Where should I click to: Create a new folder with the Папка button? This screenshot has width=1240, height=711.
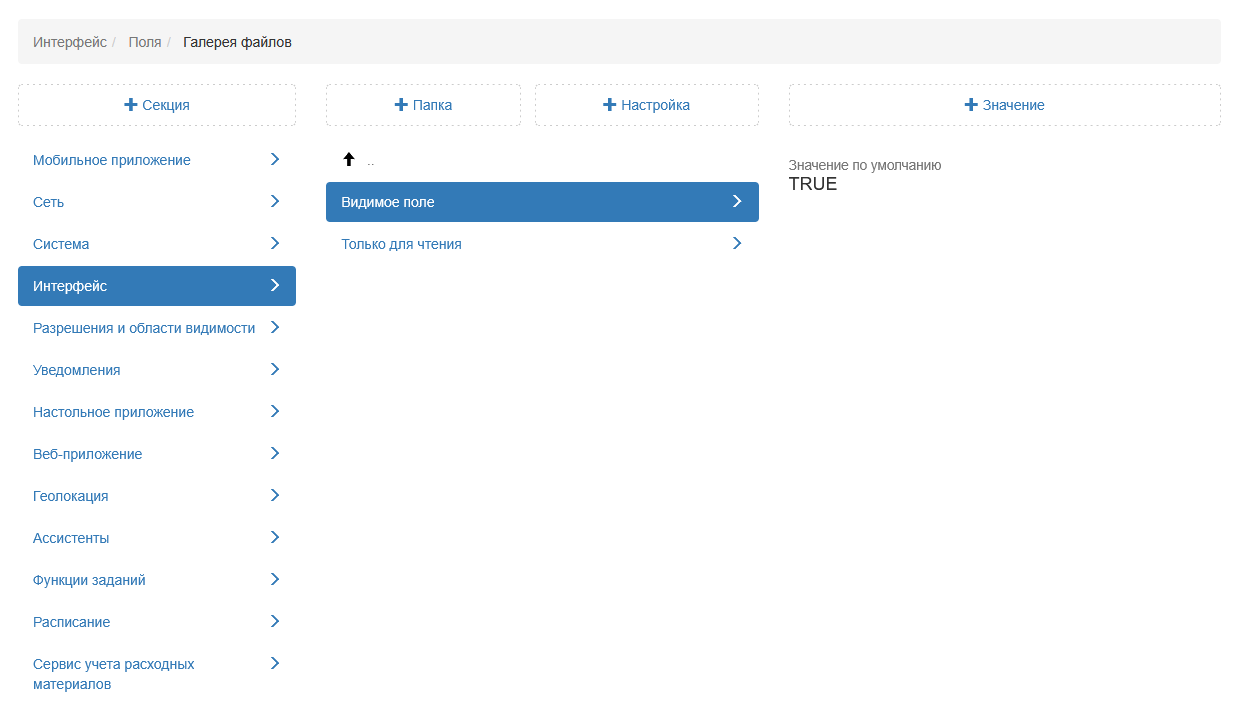(x=423, y=105)
